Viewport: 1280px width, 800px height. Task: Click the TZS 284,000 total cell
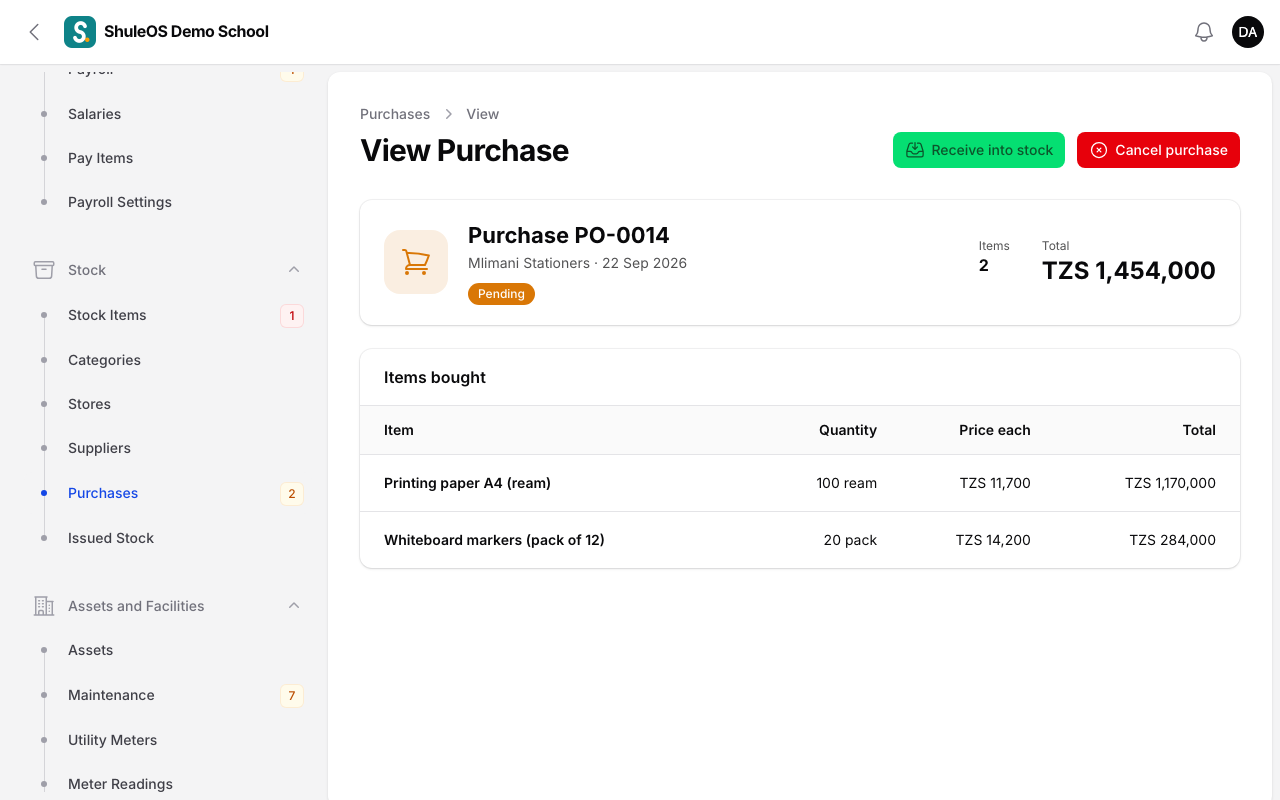click(1173, 540)
